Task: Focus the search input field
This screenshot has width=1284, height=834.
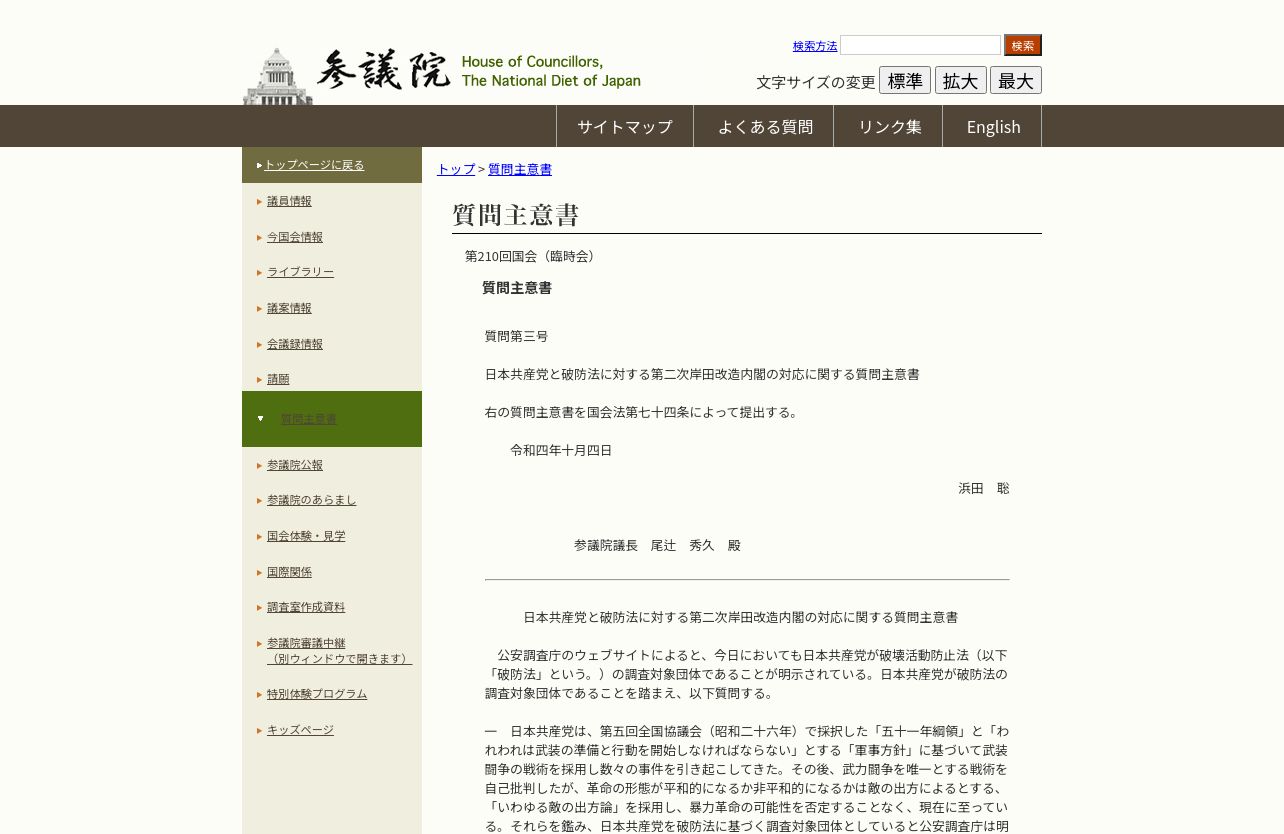Action: [x=920, y=45]
